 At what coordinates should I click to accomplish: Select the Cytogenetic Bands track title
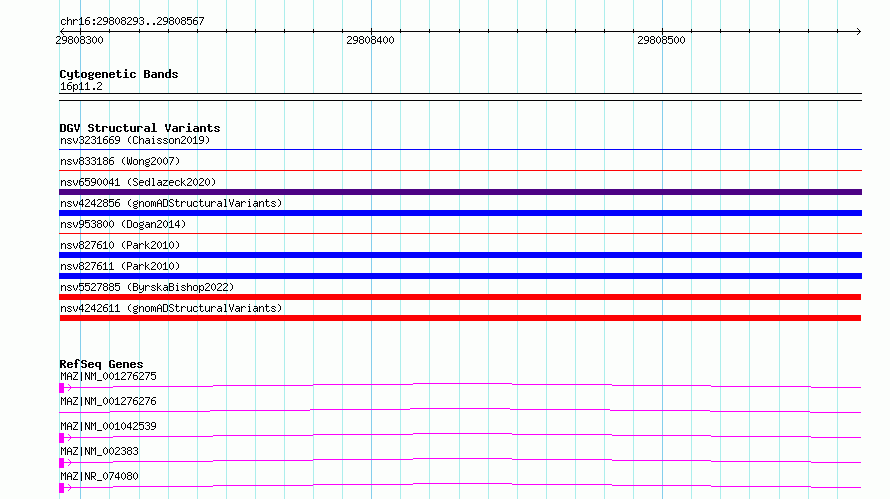(119, 74)
